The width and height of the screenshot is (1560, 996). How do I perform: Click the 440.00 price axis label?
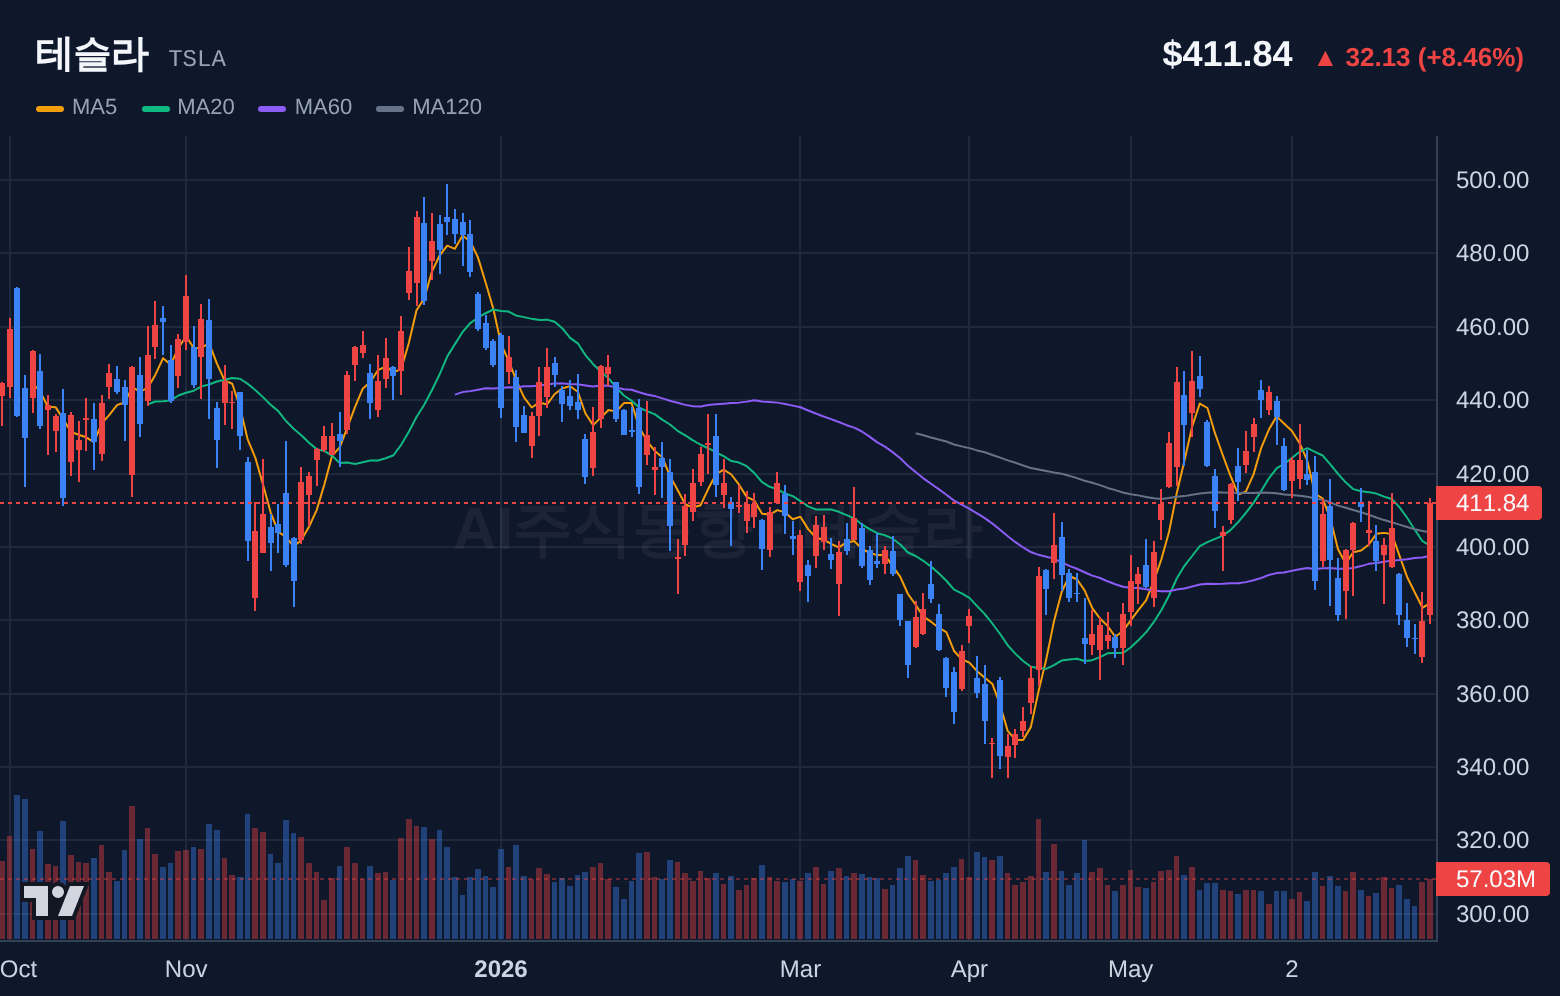tap(1492, 400)
